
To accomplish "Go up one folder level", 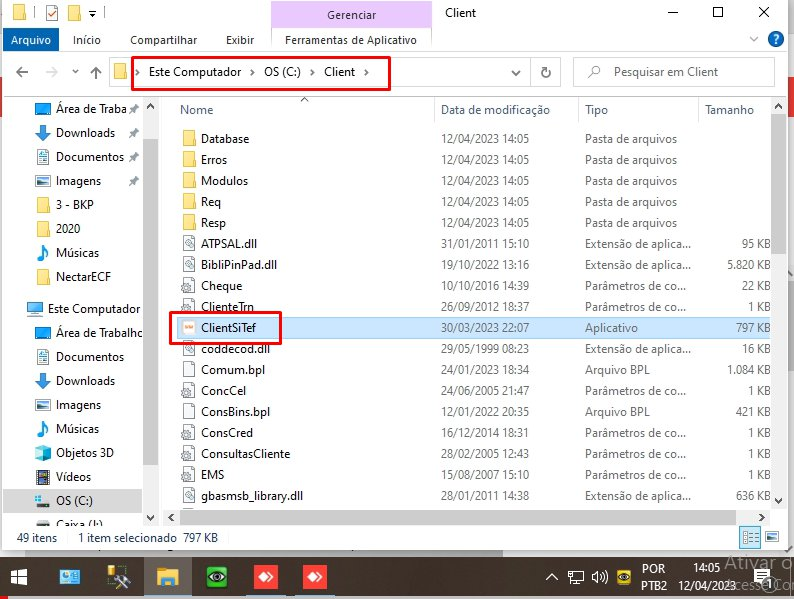I will [x=96, y=72].
